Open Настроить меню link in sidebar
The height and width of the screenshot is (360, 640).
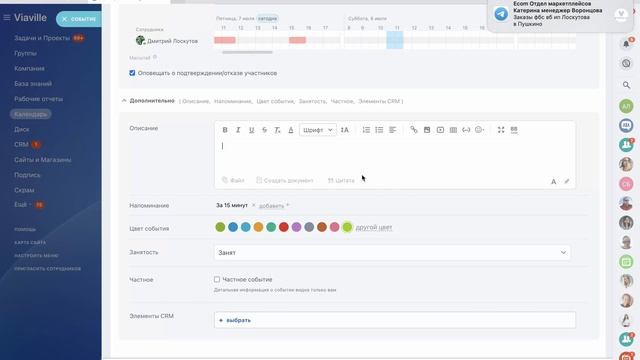36,256
